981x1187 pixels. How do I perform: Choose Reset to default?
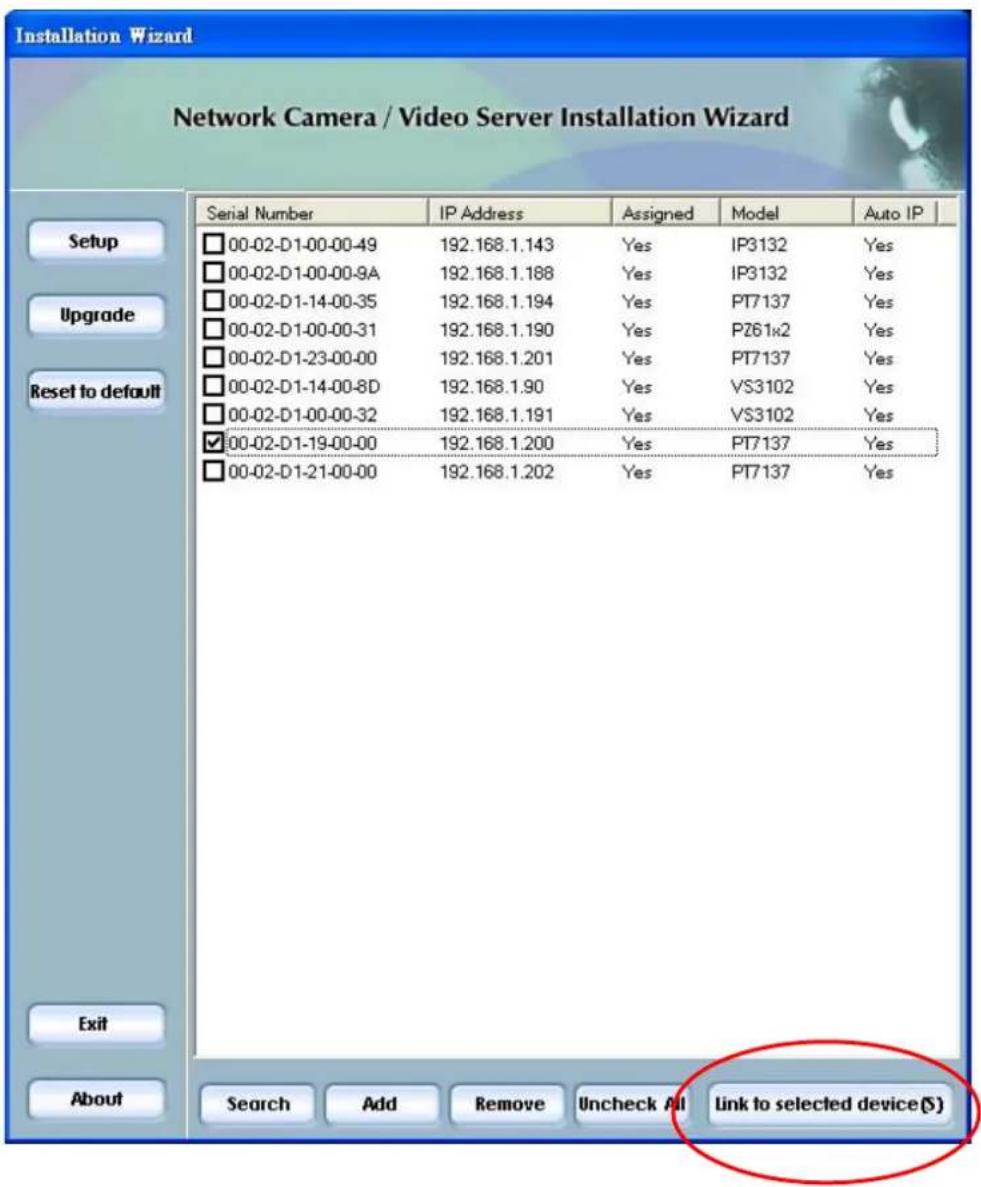(95, 391)
